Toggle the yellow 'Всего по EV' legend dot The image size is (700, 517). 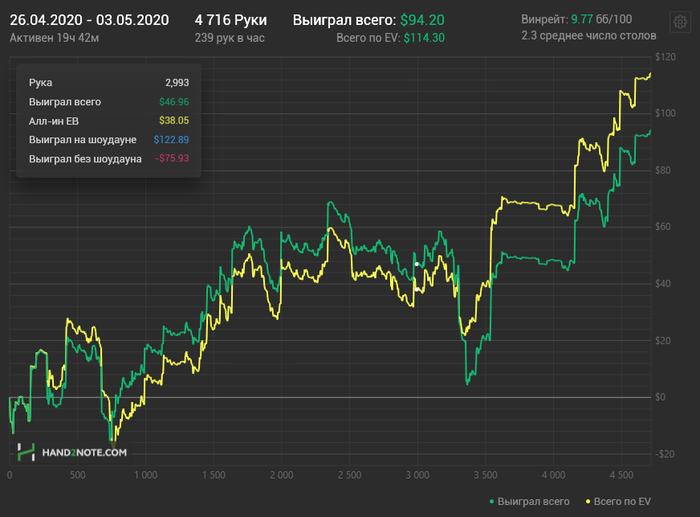tap(588, 502)
